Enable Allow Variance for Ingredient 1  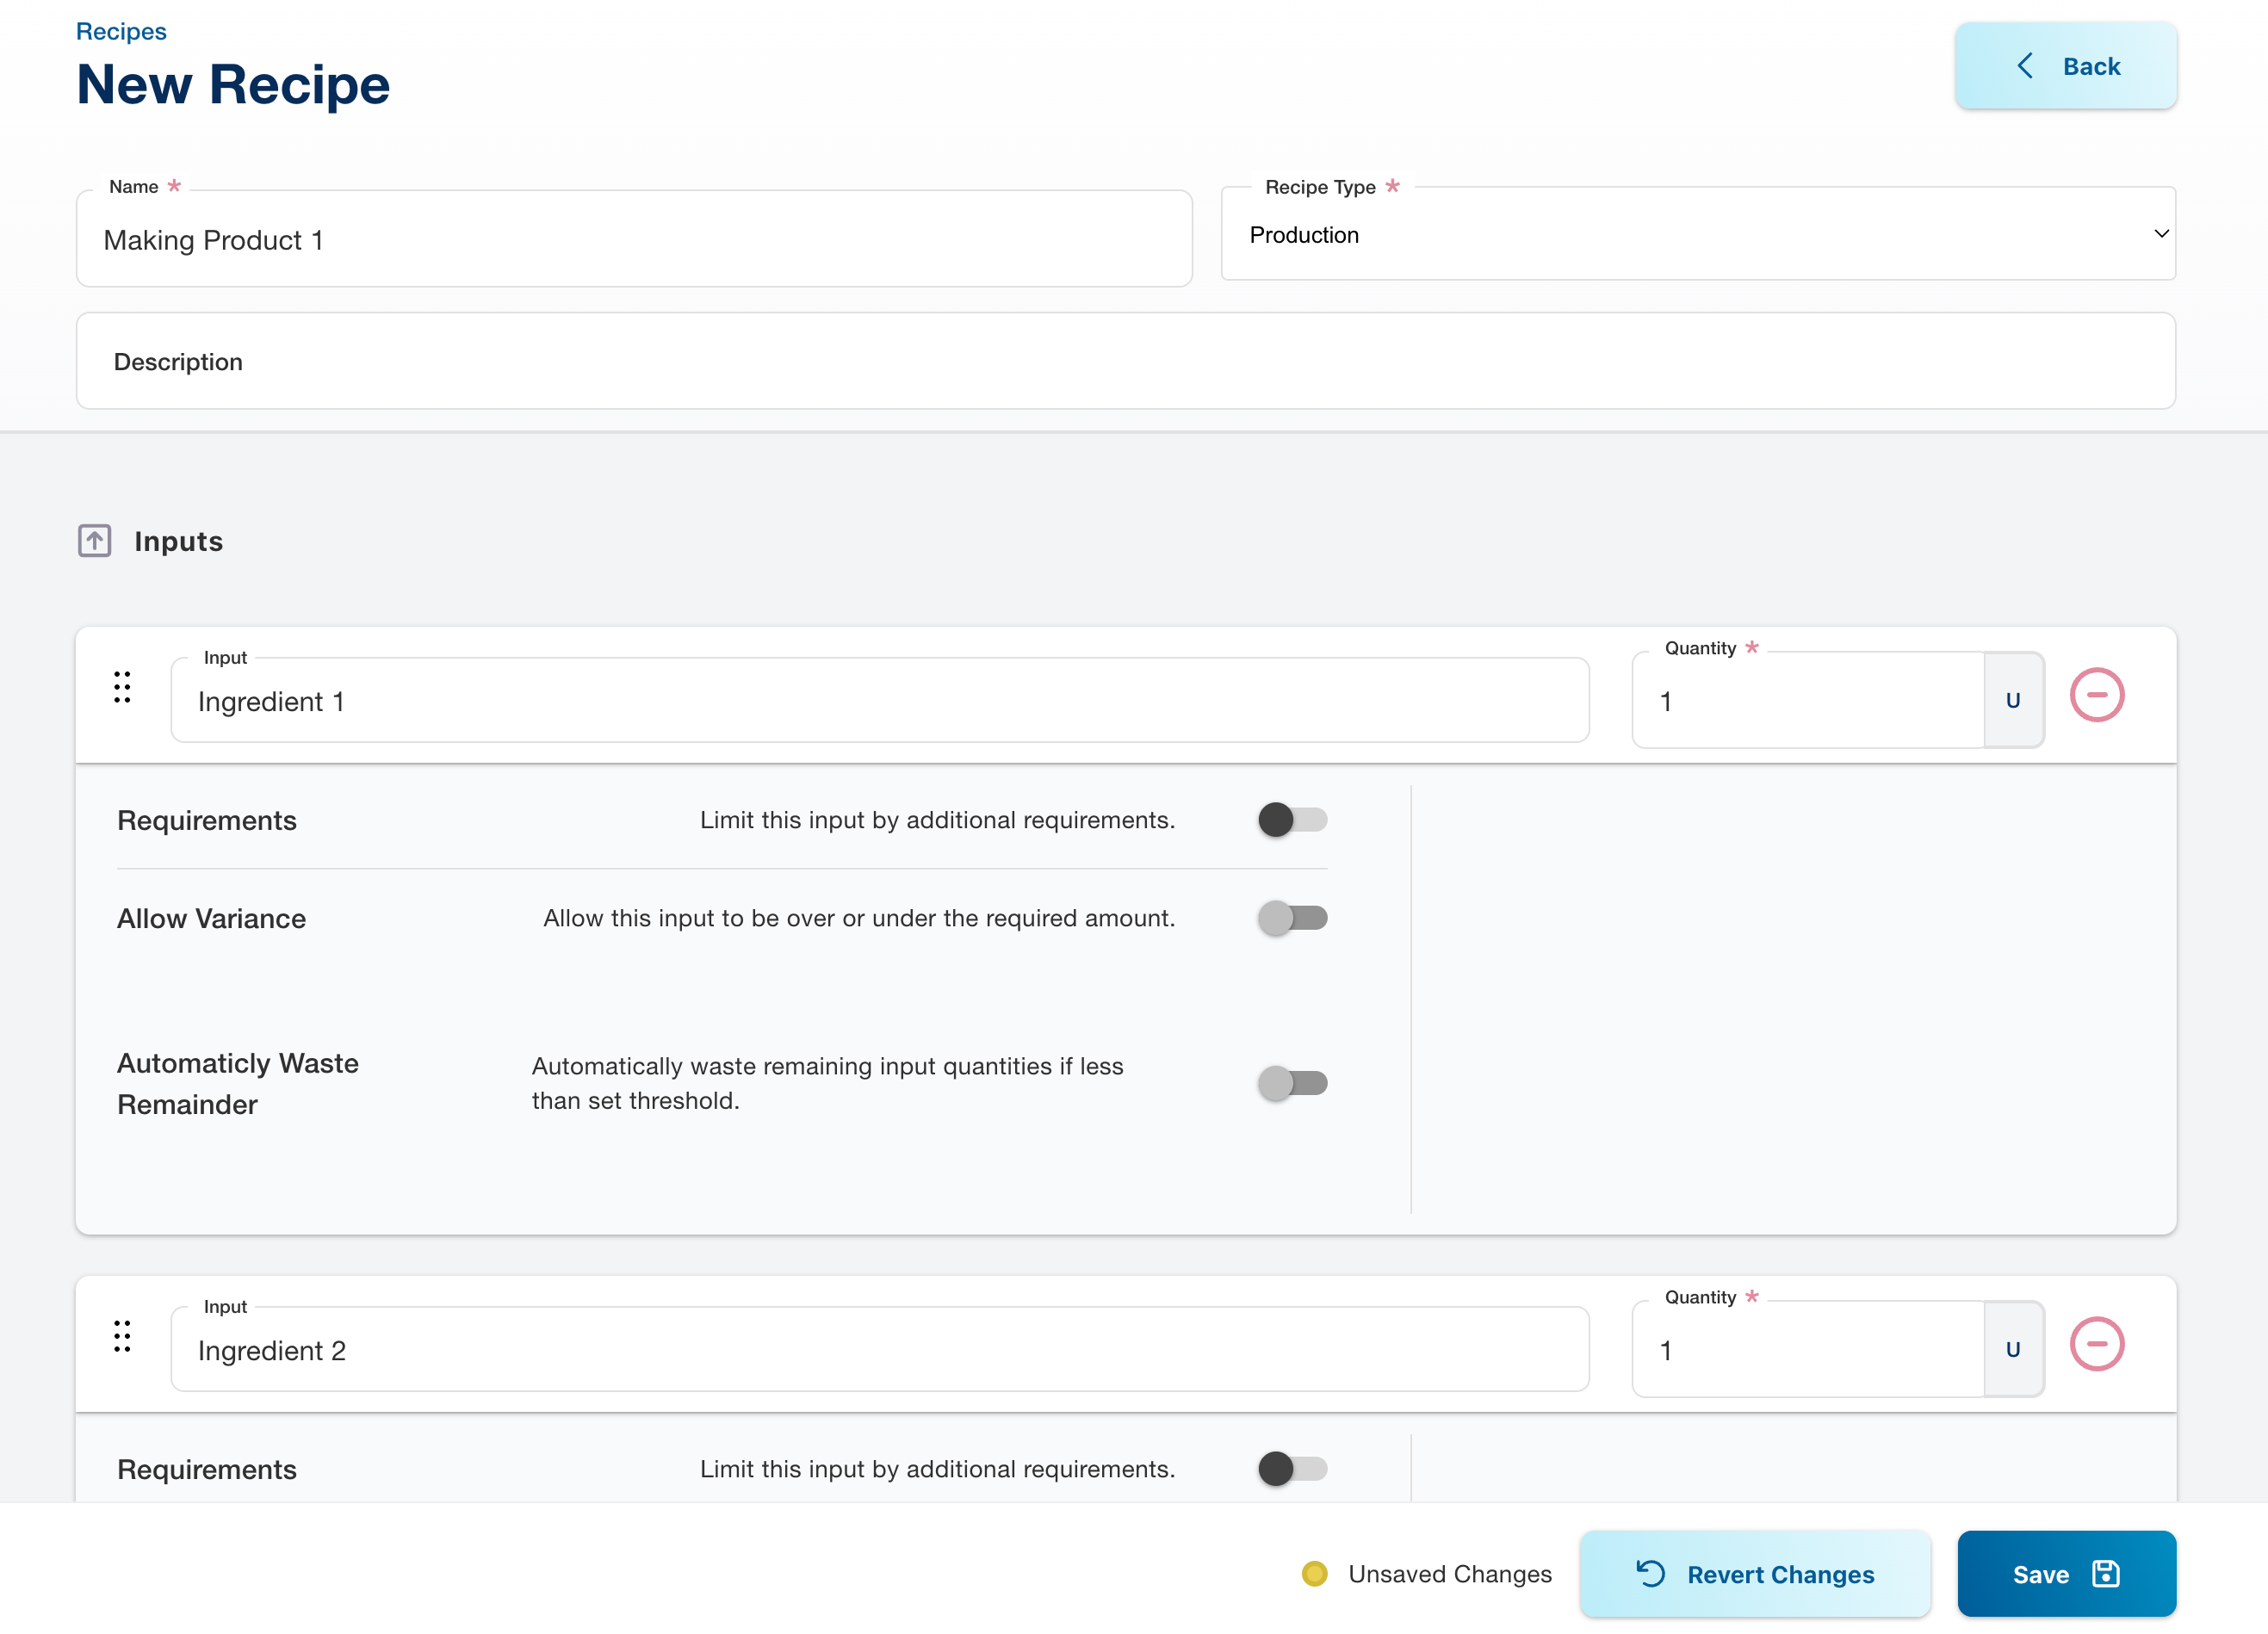pos(1292,918)
